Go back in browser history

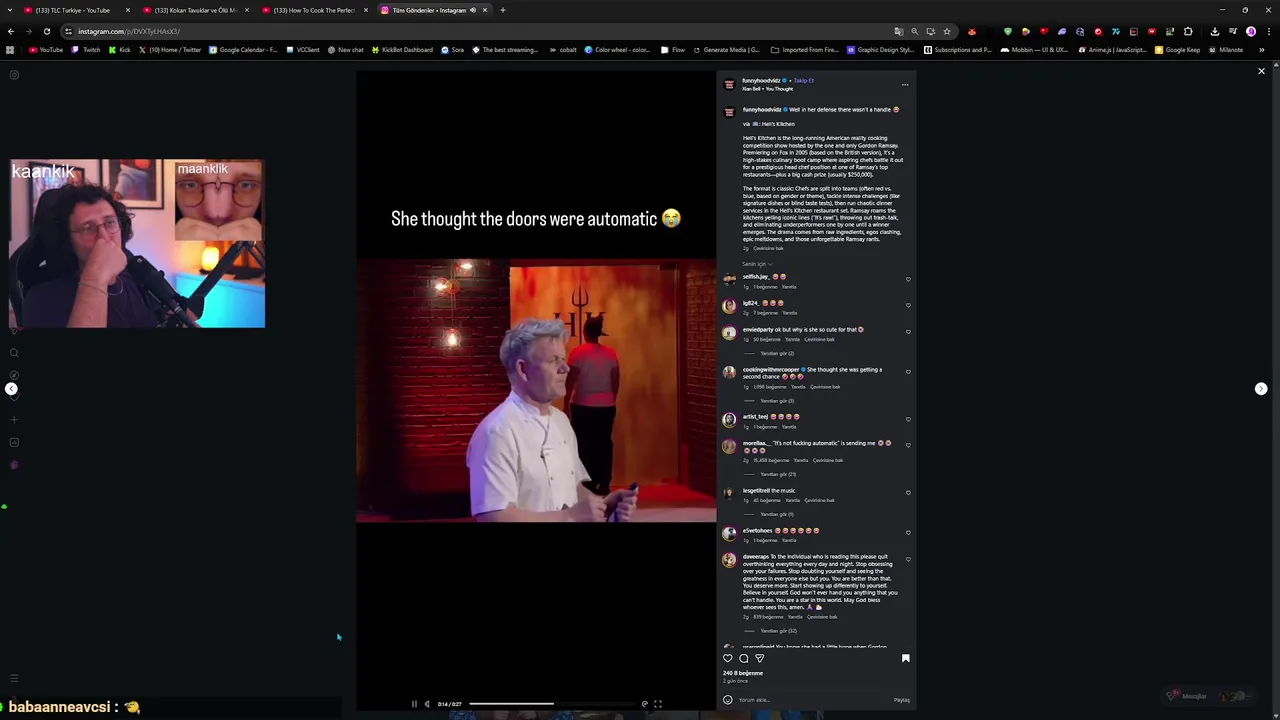[11, 31]
